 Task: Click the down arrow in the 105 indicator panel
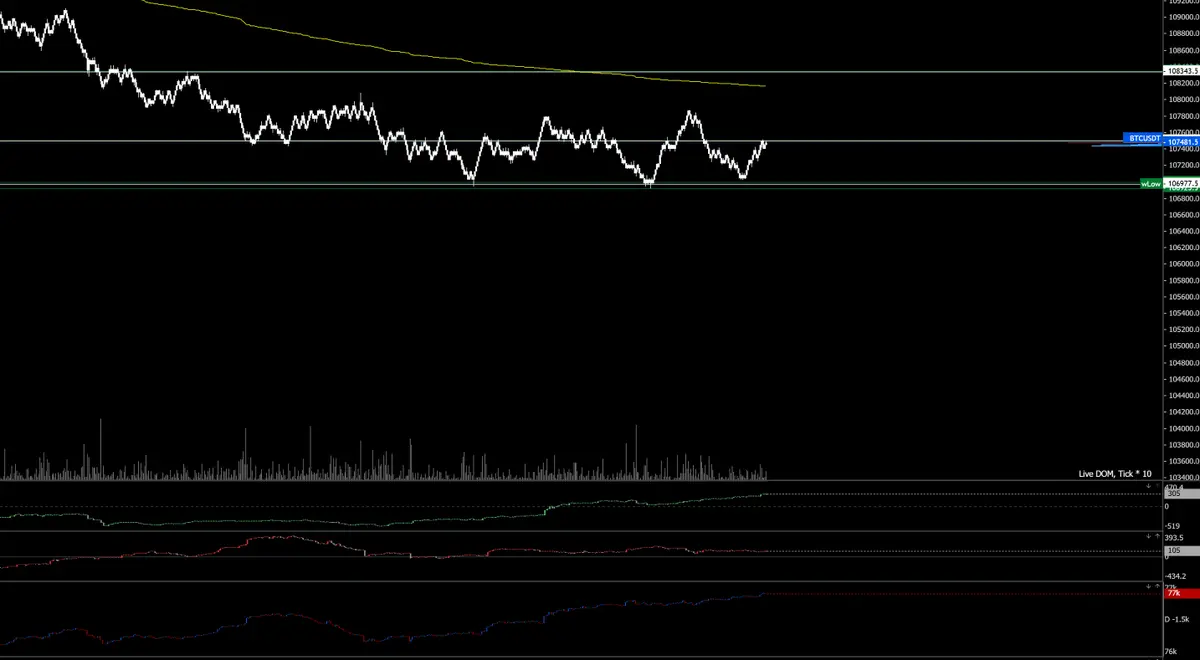click(1149, 536)
